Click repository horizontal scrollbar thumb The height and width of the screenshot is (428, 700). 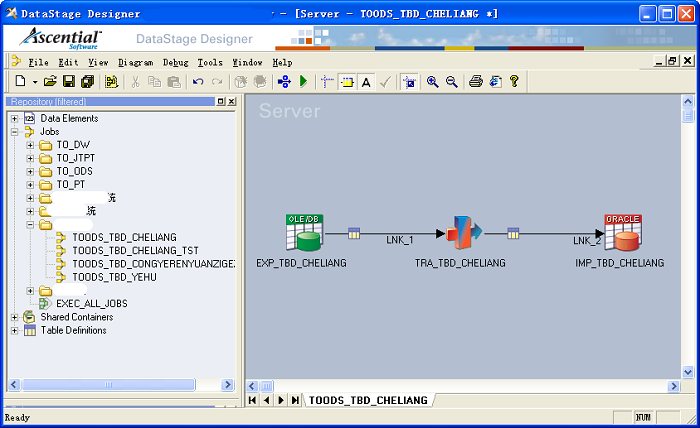click(x=108, y=385)
